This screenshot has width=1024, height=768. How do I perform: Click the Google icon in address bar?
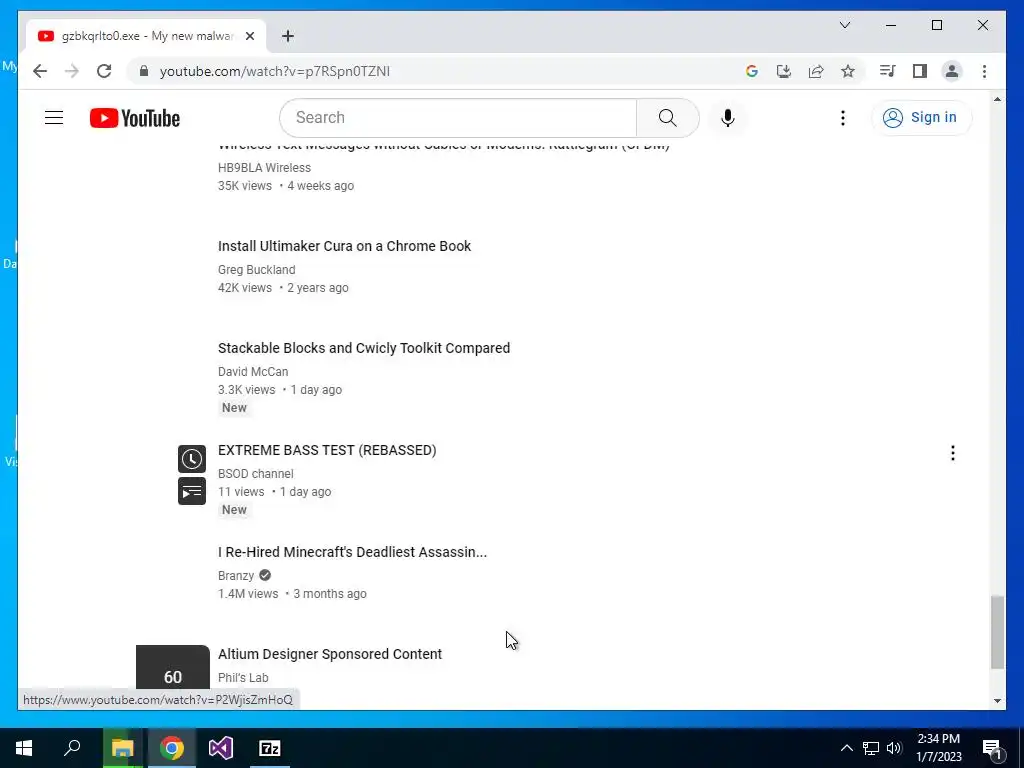point(752,71)
